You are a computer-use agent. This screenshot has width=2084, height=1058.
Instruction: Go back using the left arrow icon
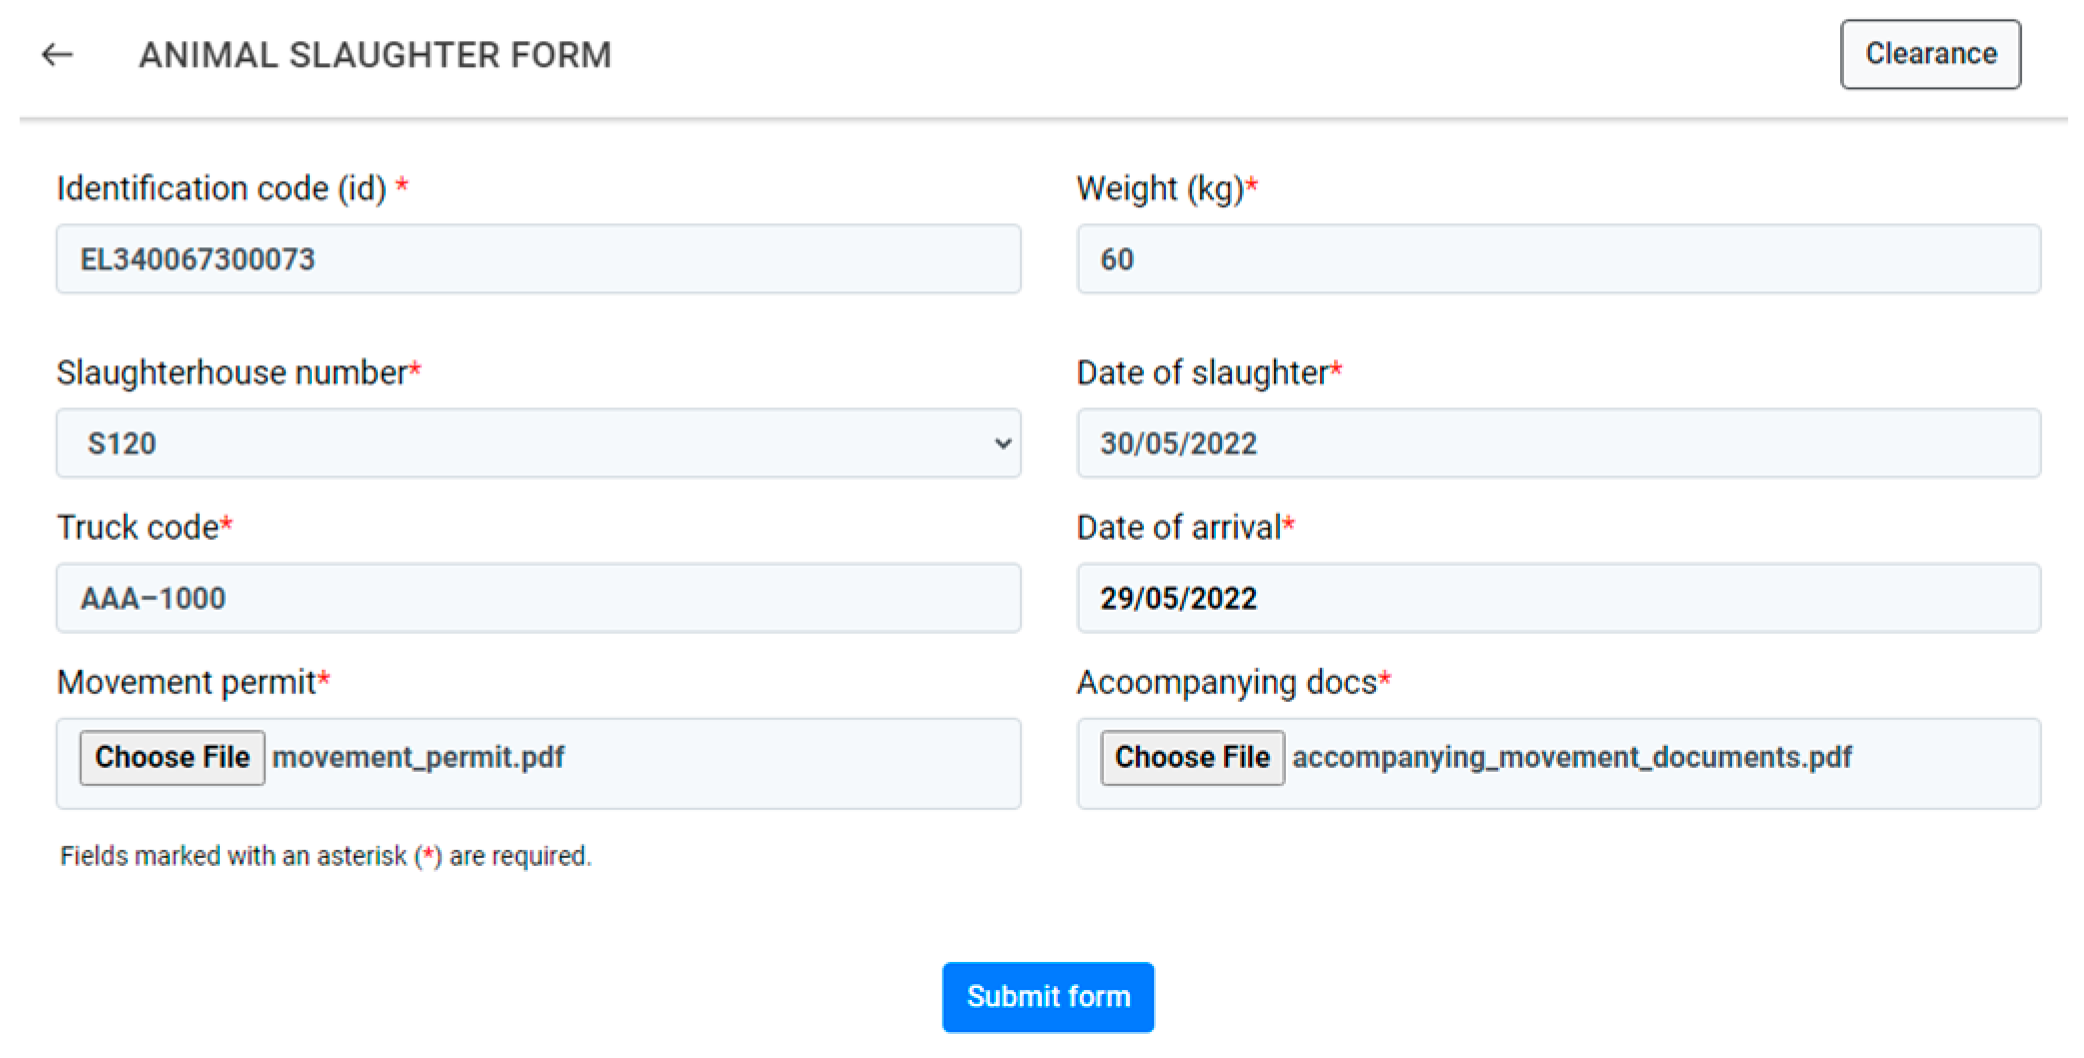(57, 55)
